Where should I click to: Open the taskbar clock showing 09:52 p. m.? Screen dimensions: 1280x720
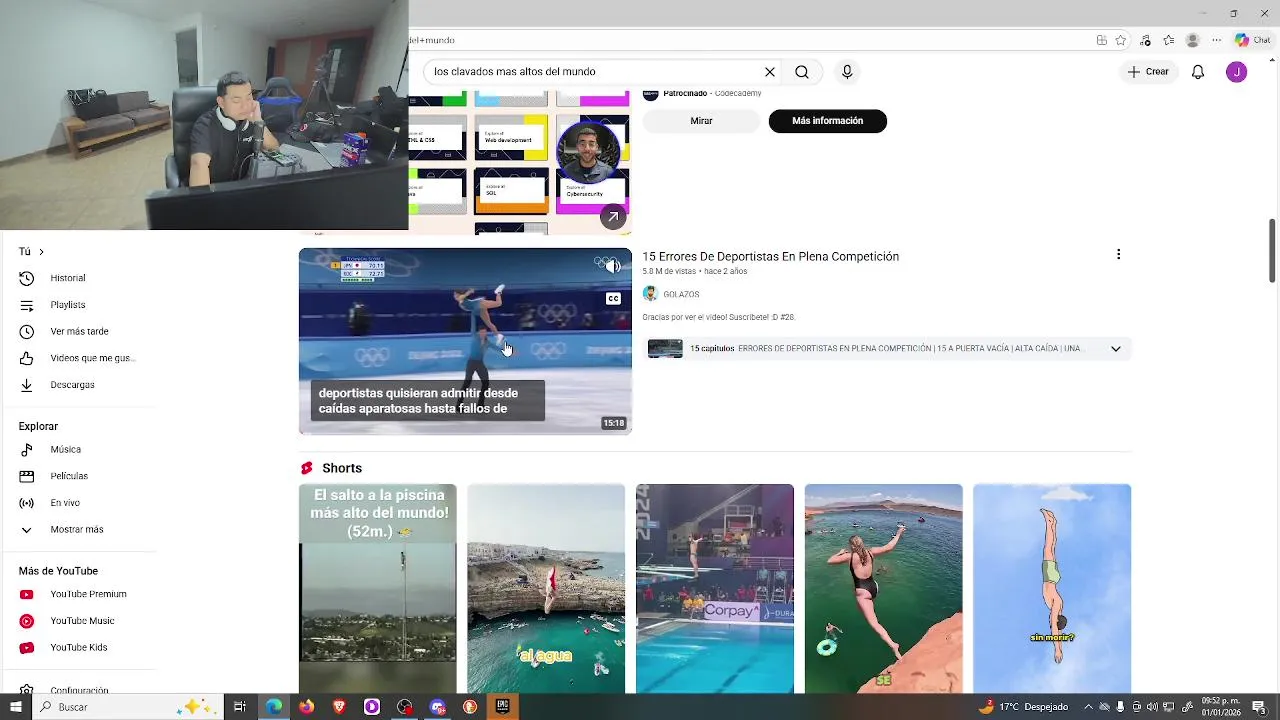click(x=1221, y=707)
